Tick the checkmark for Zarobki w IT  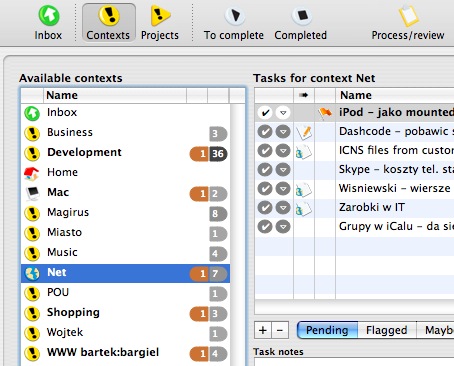pyautogui.click(x=265, y=208)
